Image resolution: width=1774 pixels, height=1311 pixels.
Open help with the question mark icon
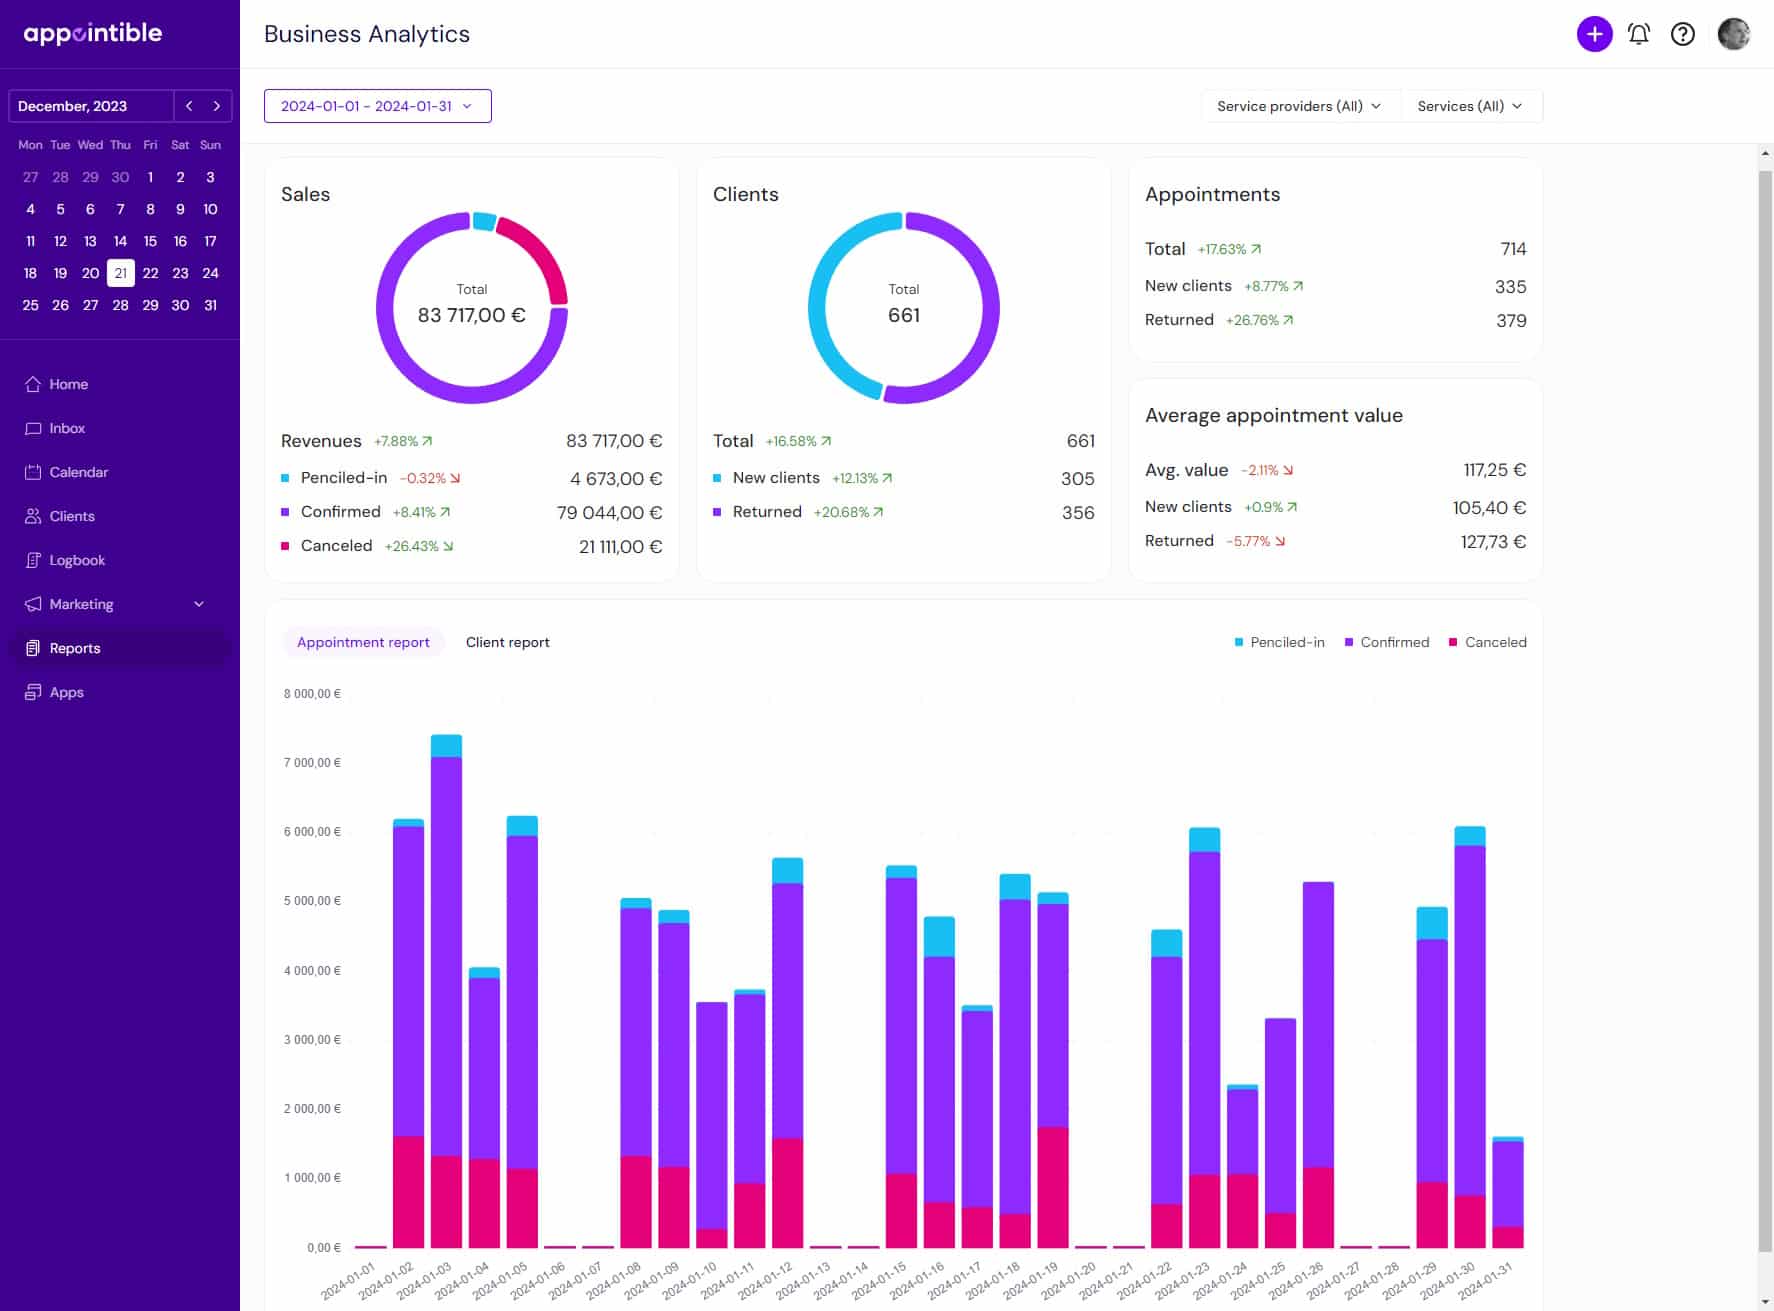(x=1683, y=33)
